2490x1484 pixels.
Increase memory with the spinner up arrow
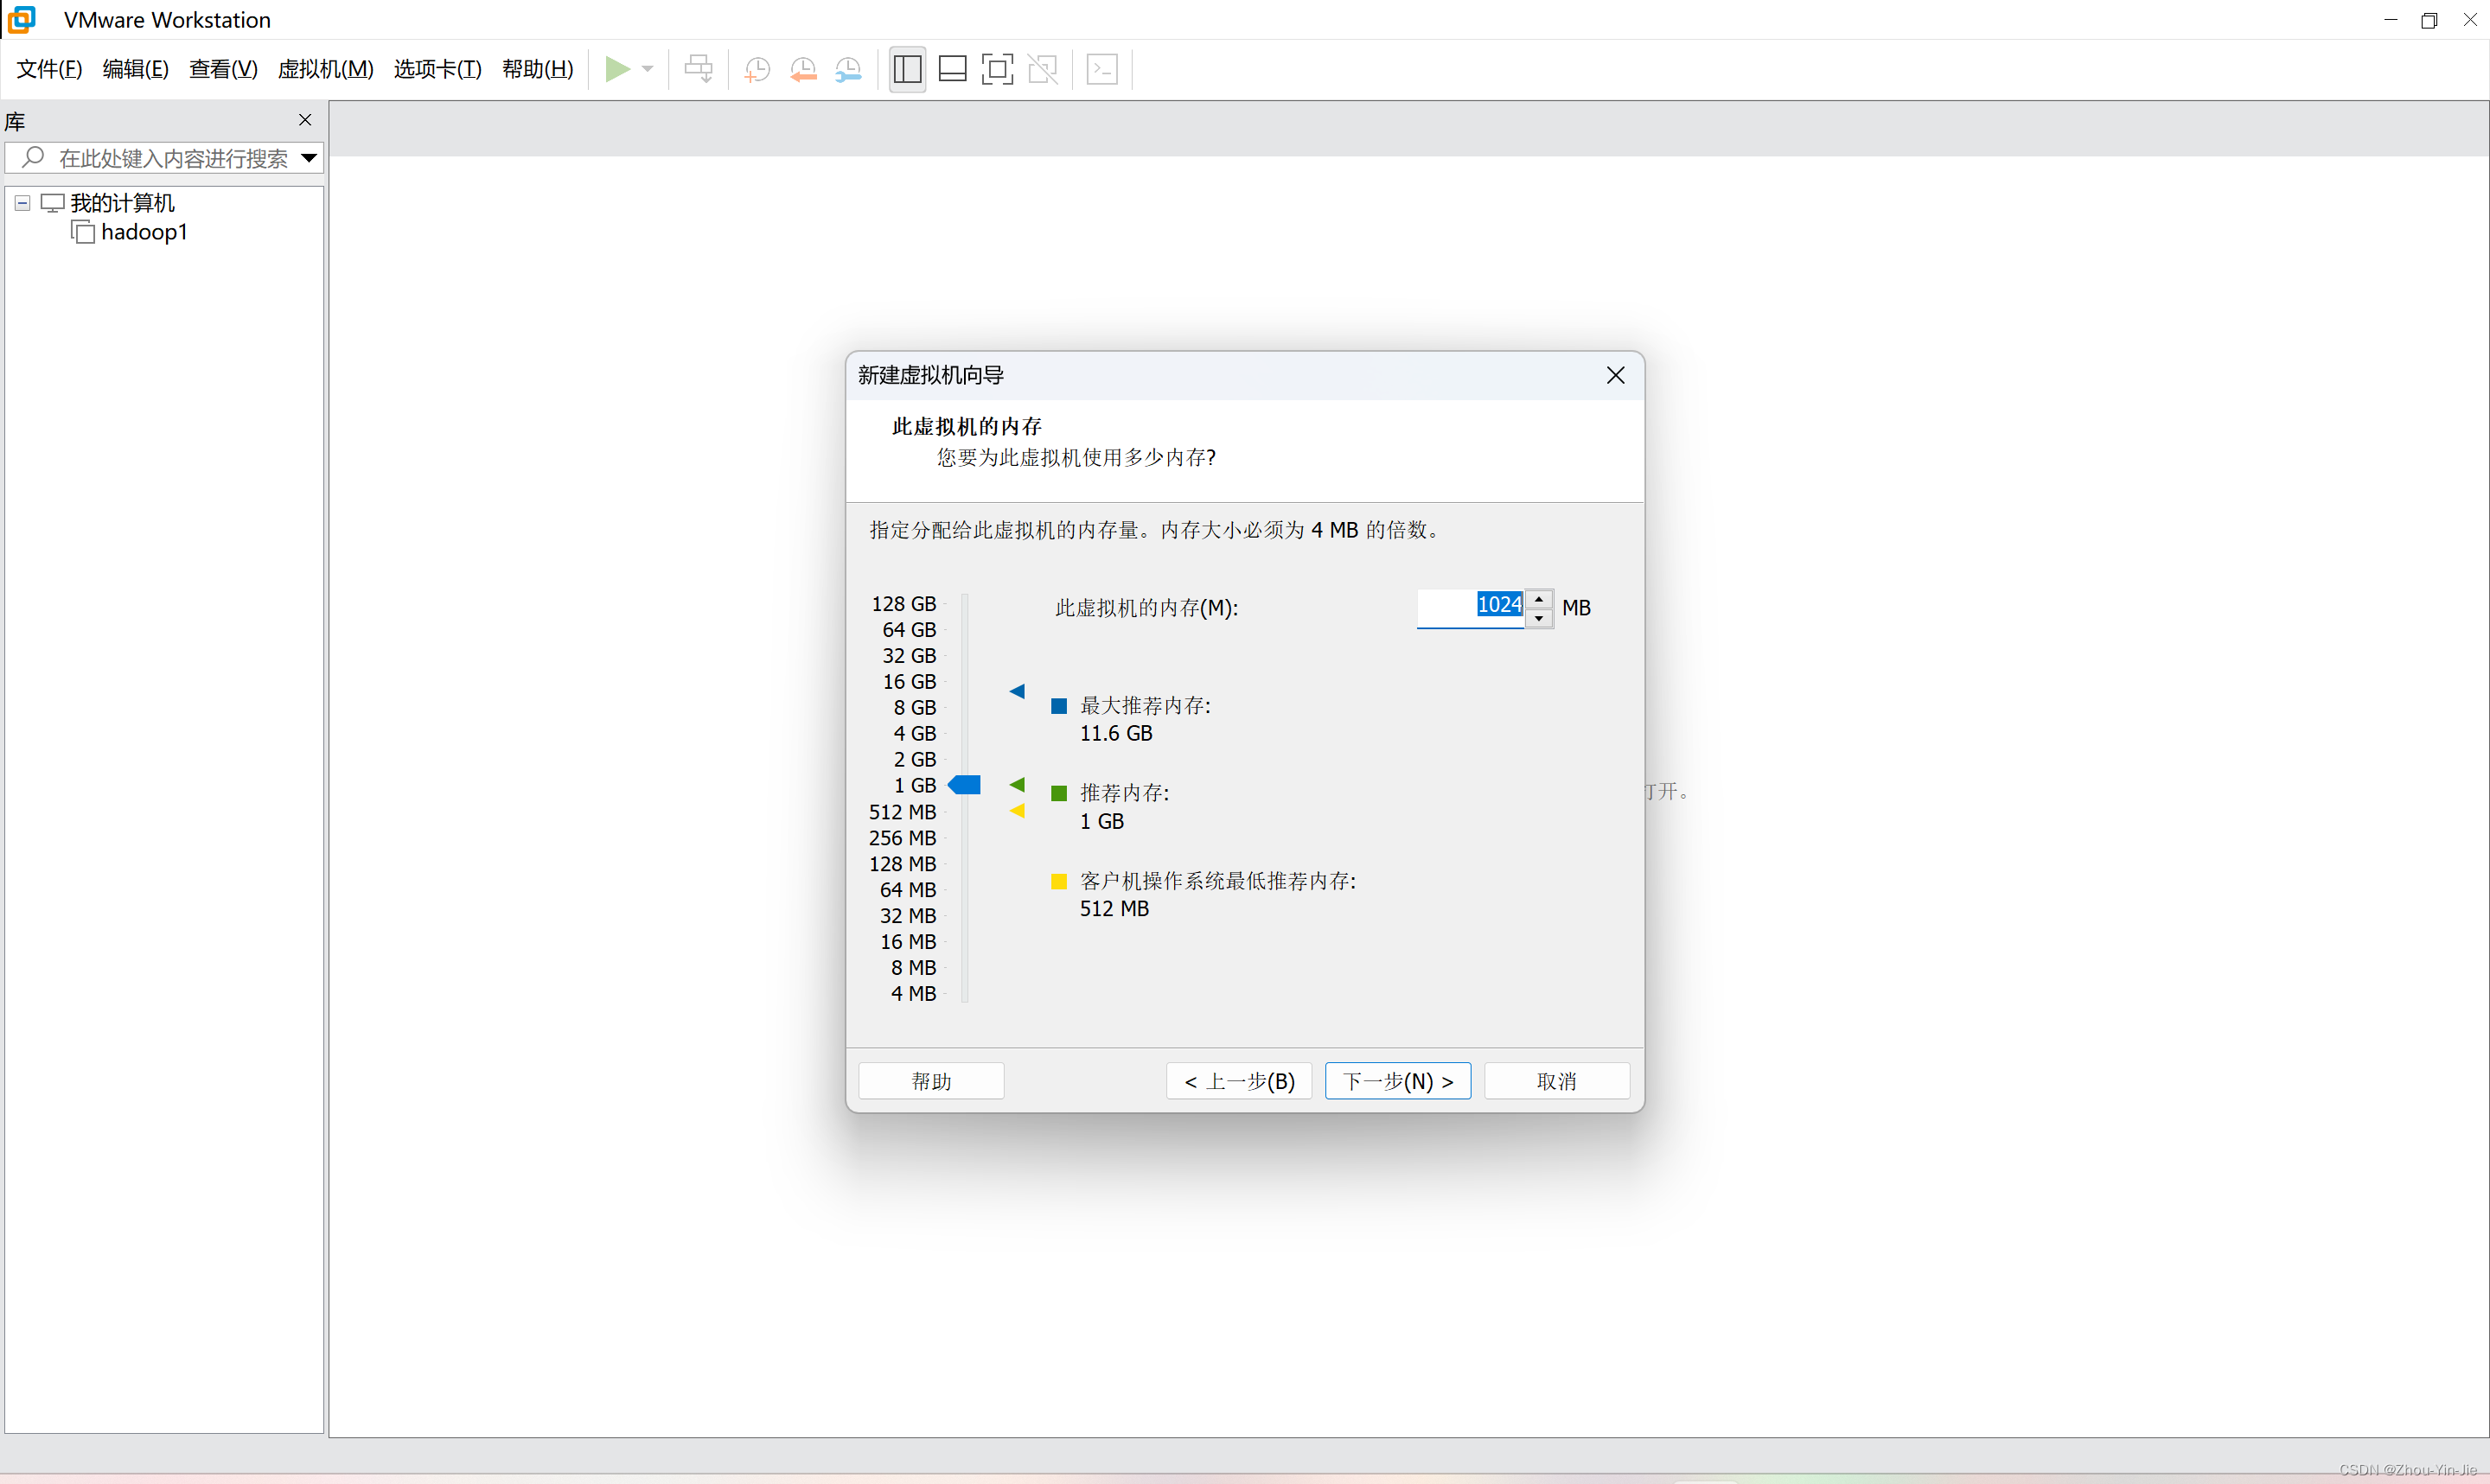pos(1539,599)
